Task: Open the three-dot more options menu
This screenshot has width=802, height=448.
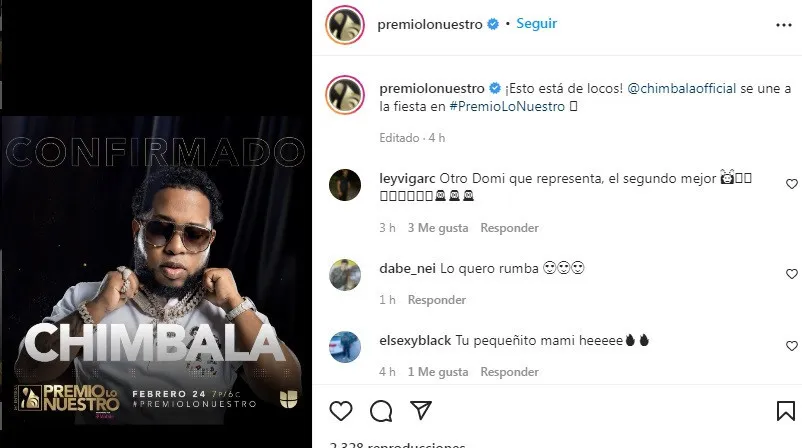Action: [784, 25]
